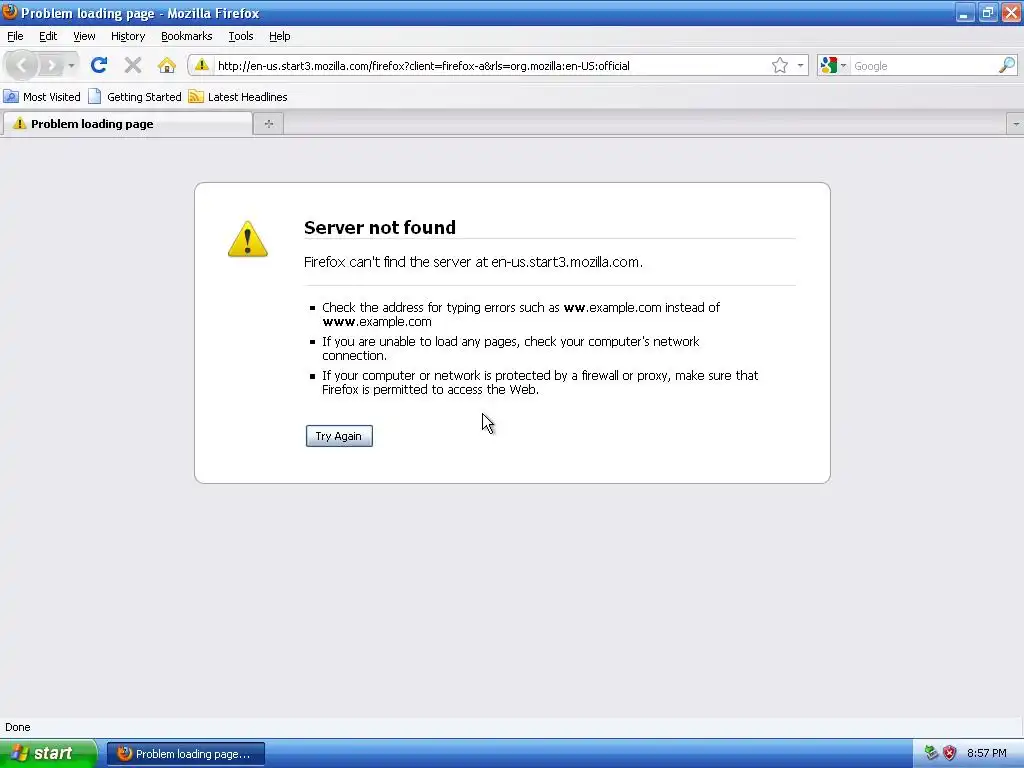Open the View menu
Viewport: 1024px width, 768px height.
click(84, 37)
